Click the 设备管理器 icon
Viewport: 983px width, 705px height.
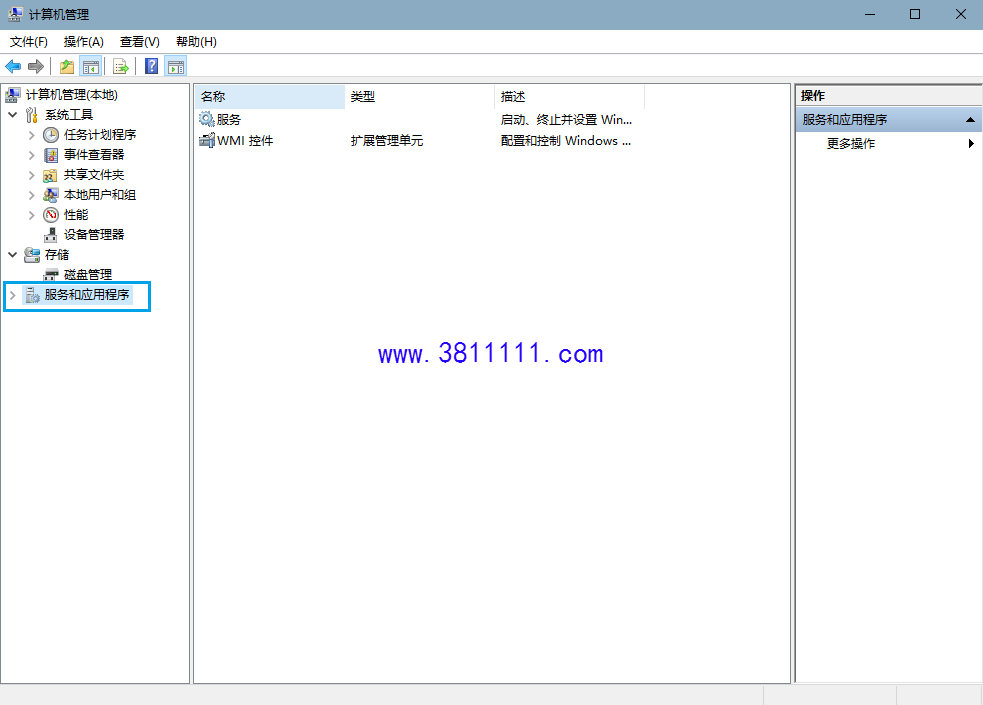(x=51, y=235)
